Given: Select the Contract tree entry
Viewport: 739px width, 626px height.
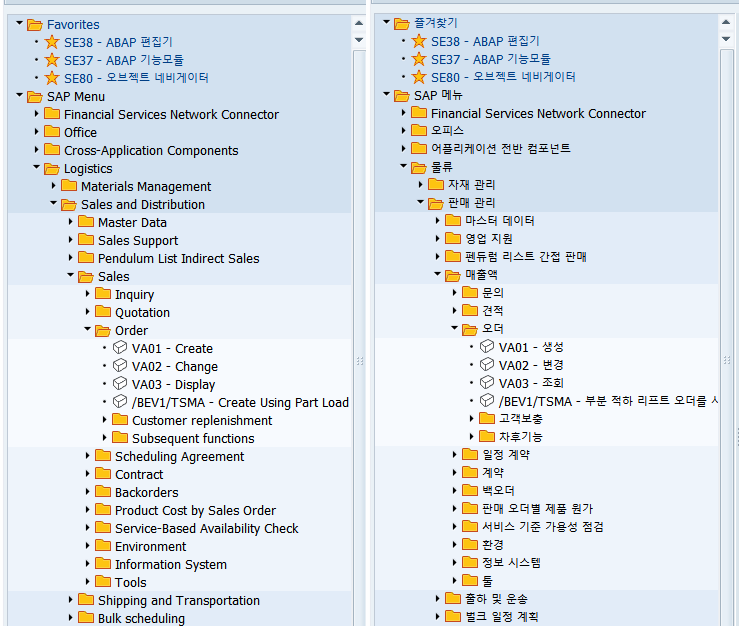Looking at the screenshot, I should 139,474.
